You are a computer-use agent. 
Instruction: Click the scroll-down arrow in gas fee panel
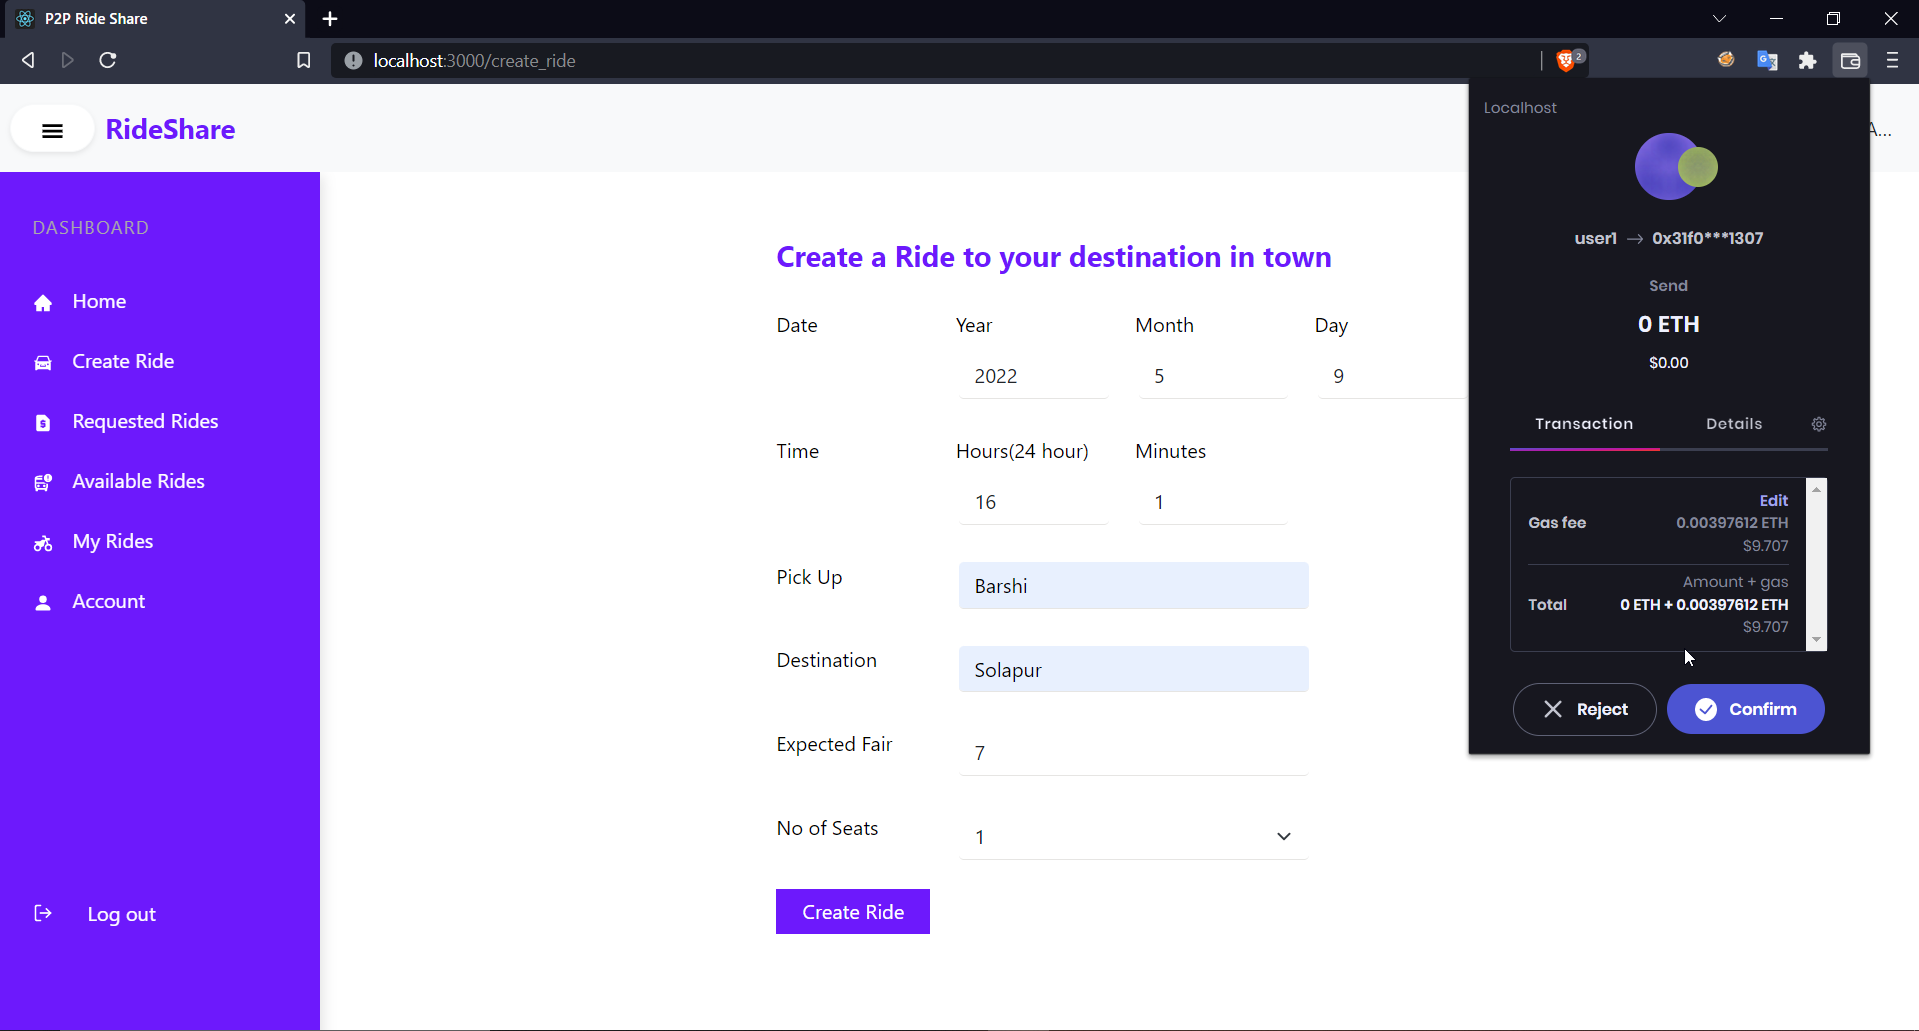tap(1816, 639)
